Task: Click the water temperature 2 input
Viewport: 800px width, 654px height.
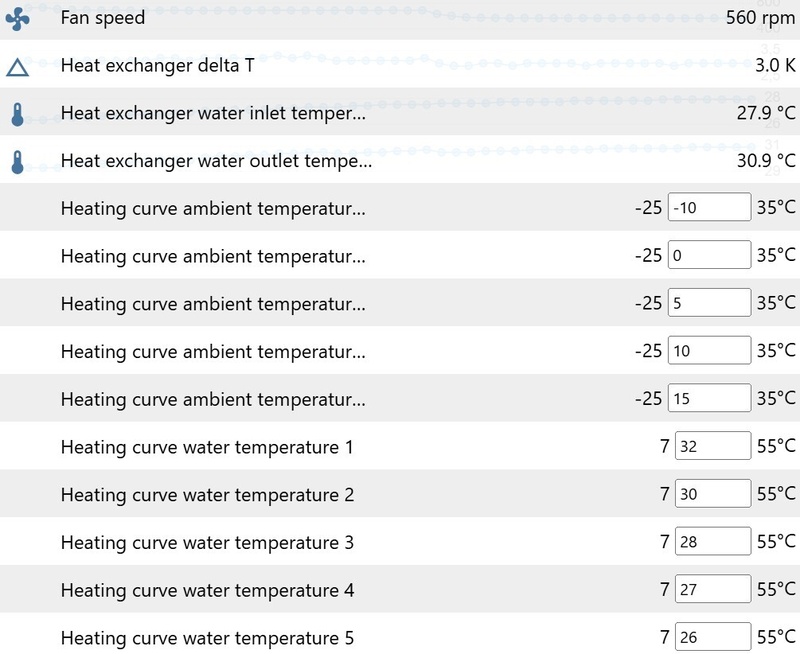Action: pyautogui.click(x=712, y=494)
